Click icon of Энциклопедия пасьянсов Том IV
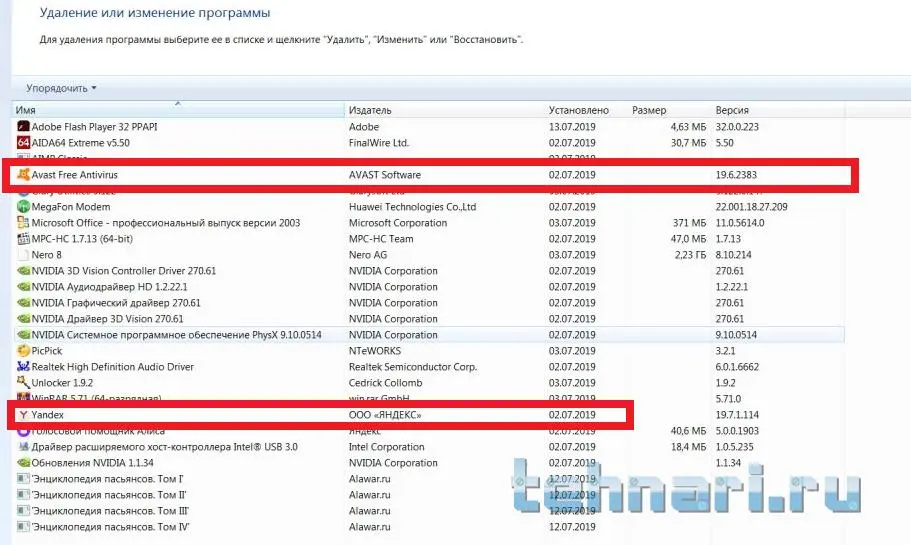The image size is (911, 545). click(x=23, y=526)
